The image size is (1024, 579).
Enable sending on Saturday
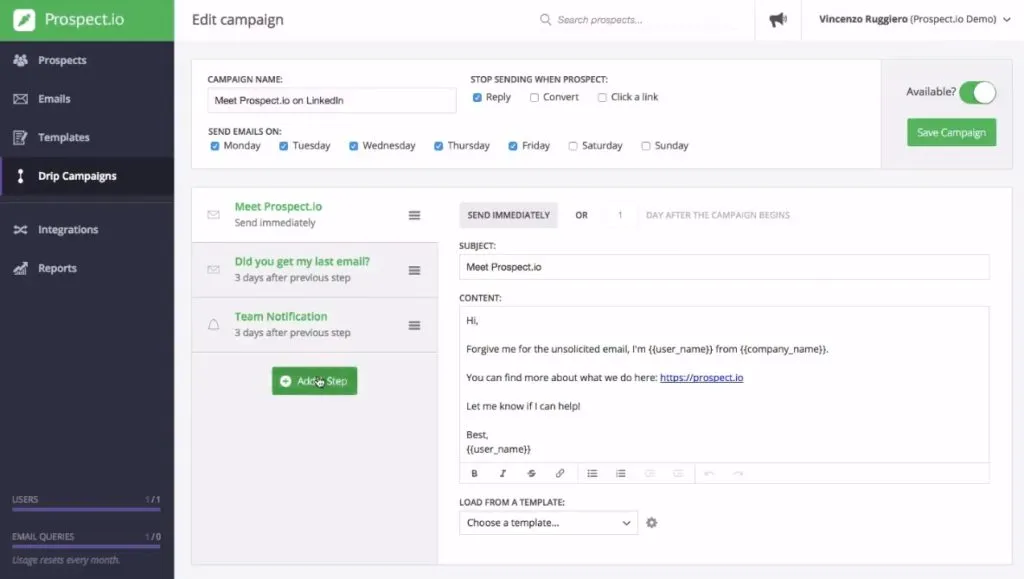click(573, 146)
